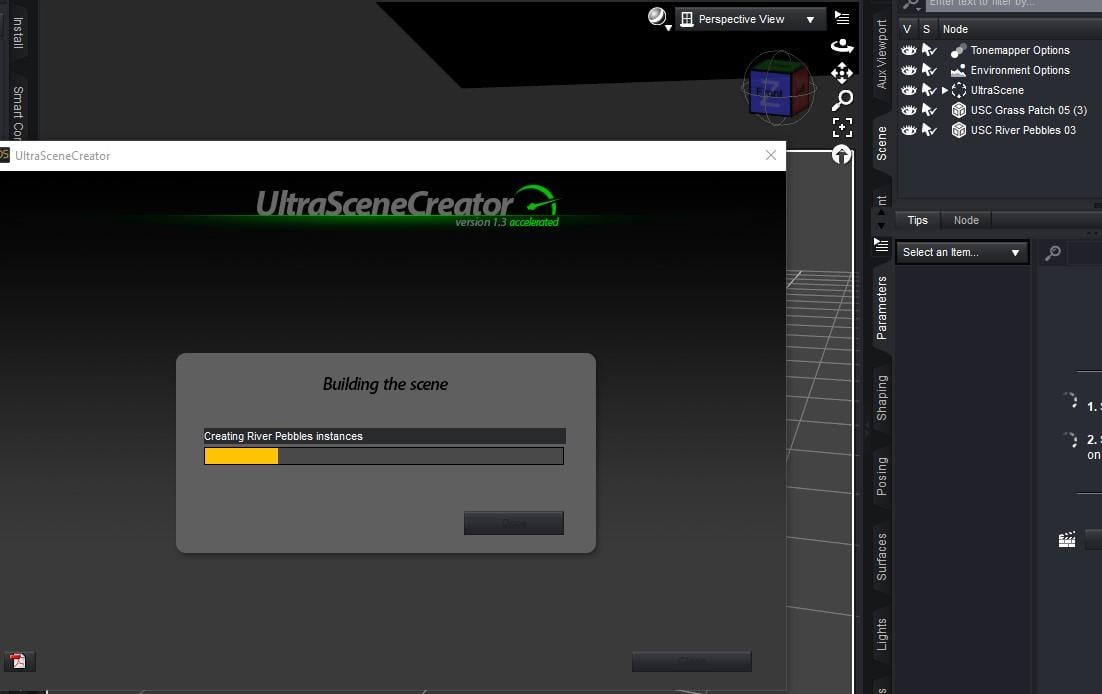Open the Install side tab
The height and width of the screenshot is (694, 1102).
18,33
